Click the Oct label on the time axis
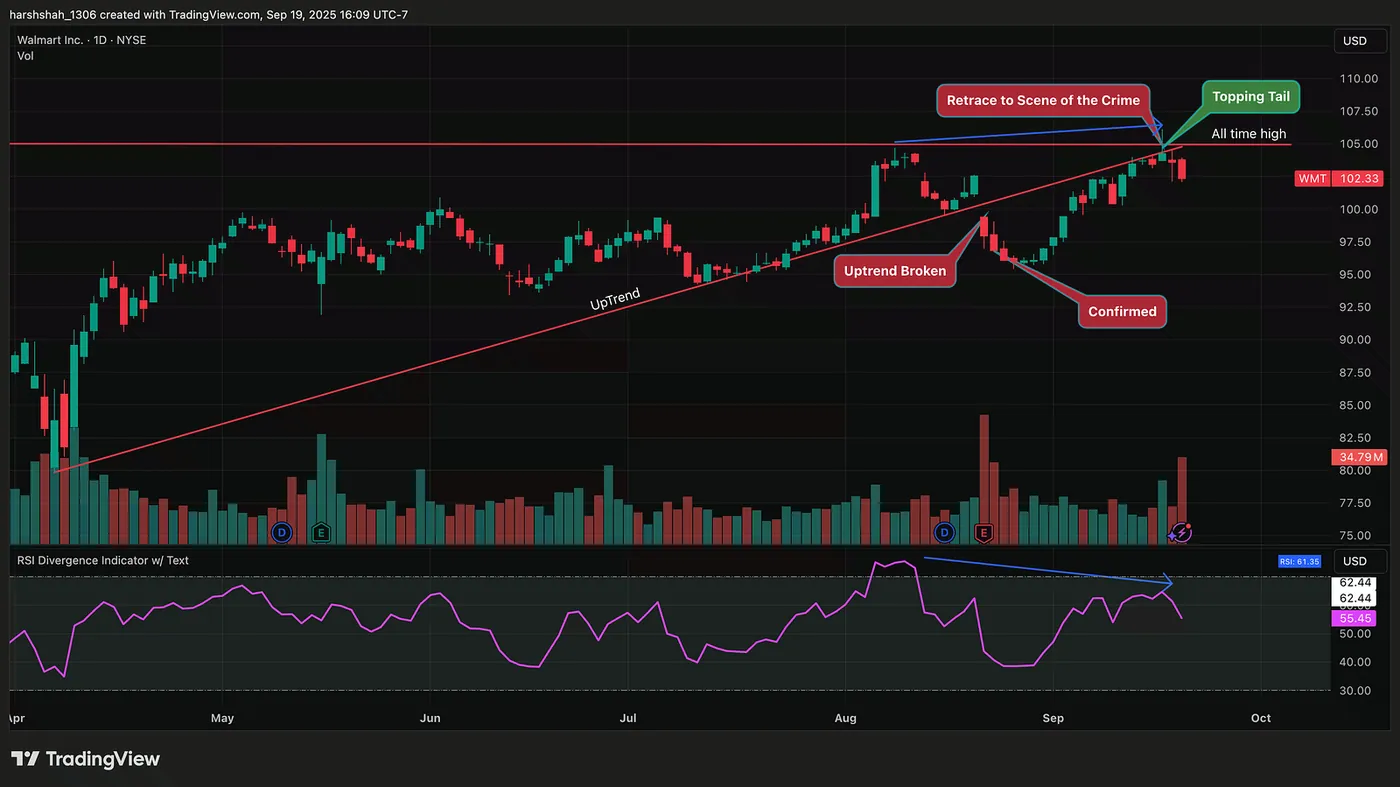Viewport: 1400px width, 787px height. (1261, 718)
